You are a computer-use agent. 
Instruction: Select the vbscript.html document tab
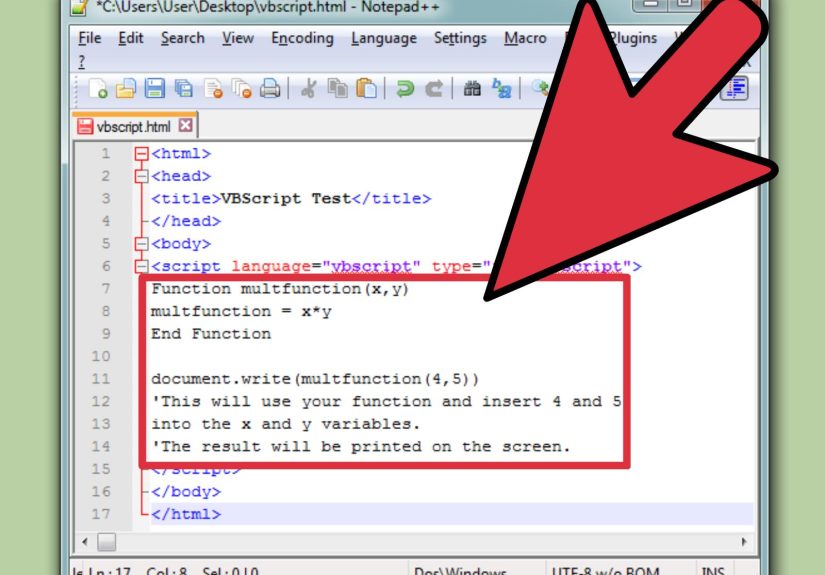(x=135, y=126)
